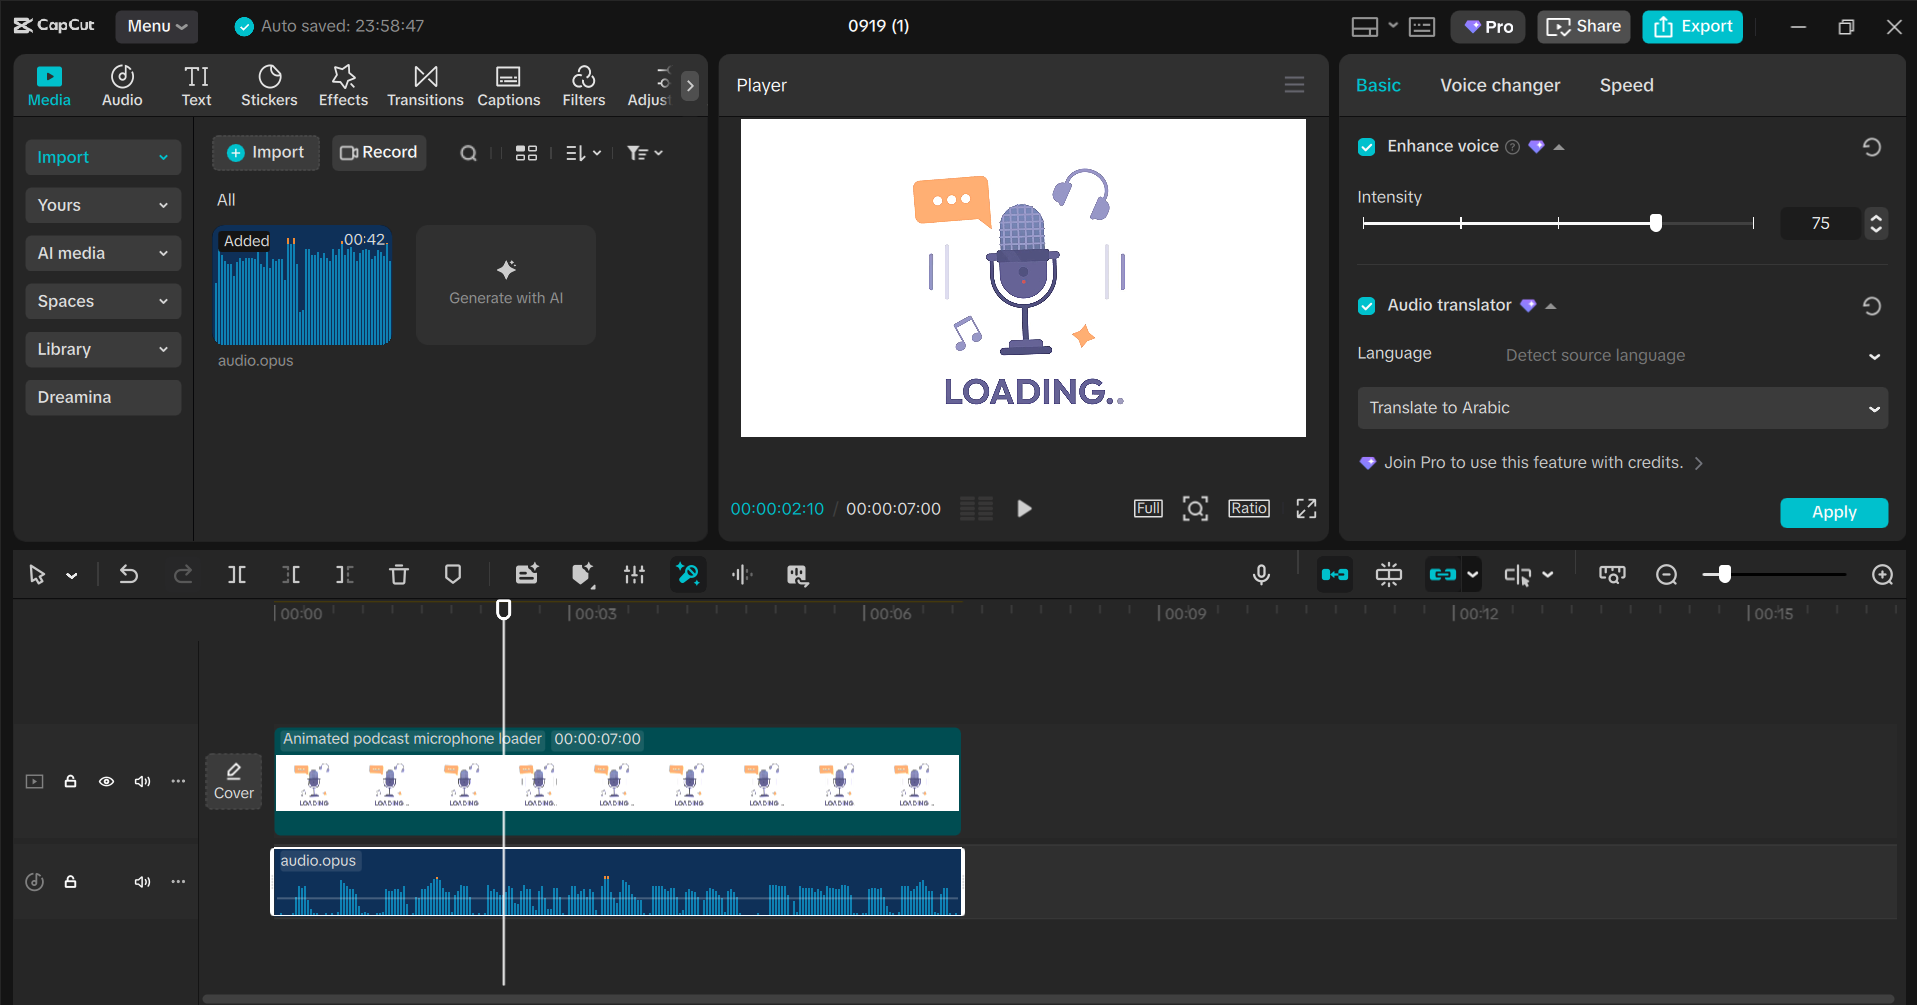The width and height of the screenshot is (1917, 1005).
Task: Switch to the Voice changer tab
Action: click(1499, 85)
